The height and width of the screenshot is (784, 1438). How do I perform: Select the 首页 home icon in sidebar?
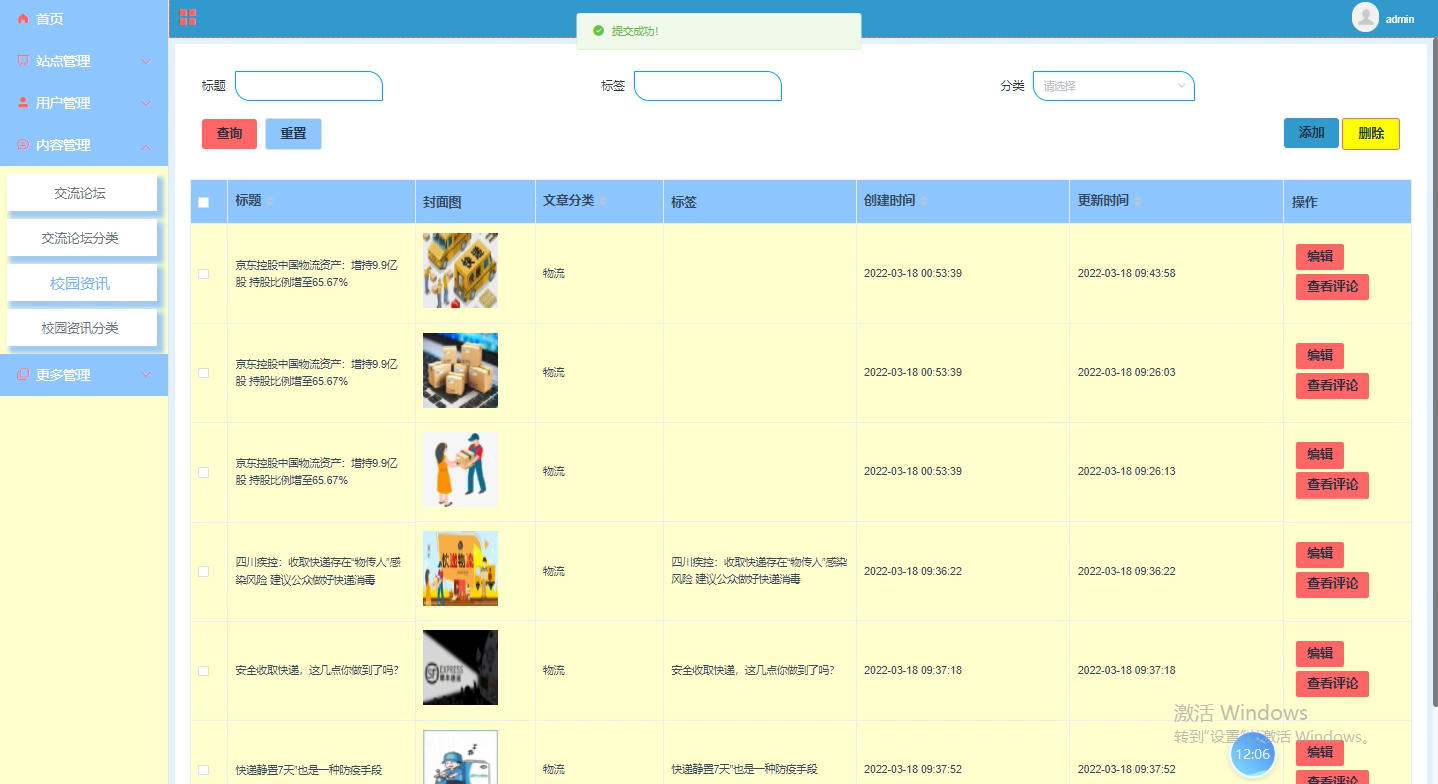point(22,18)
